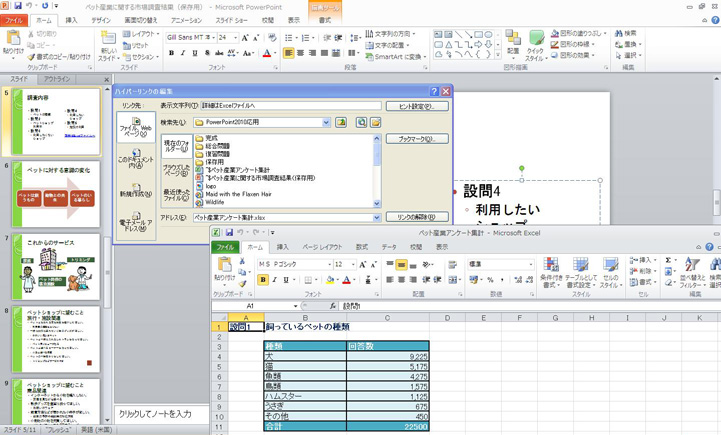Select slide 7 thumbnail
Screen dimensions: 721x435
56,267
